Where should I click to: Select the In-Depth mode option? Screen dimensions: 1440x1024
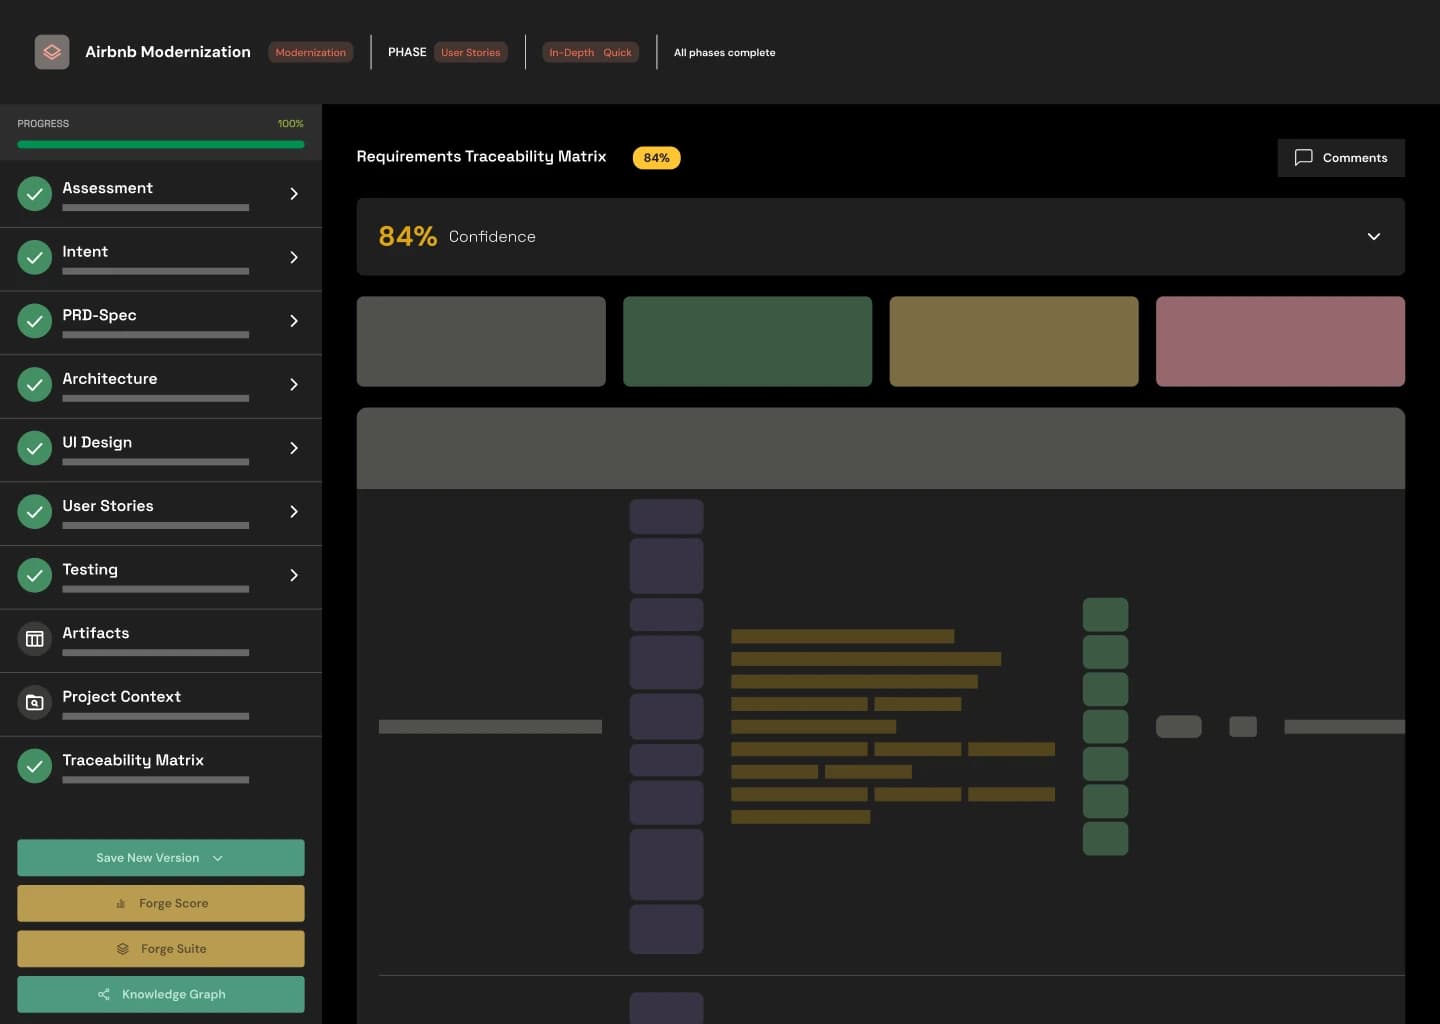tap(572, 53)
